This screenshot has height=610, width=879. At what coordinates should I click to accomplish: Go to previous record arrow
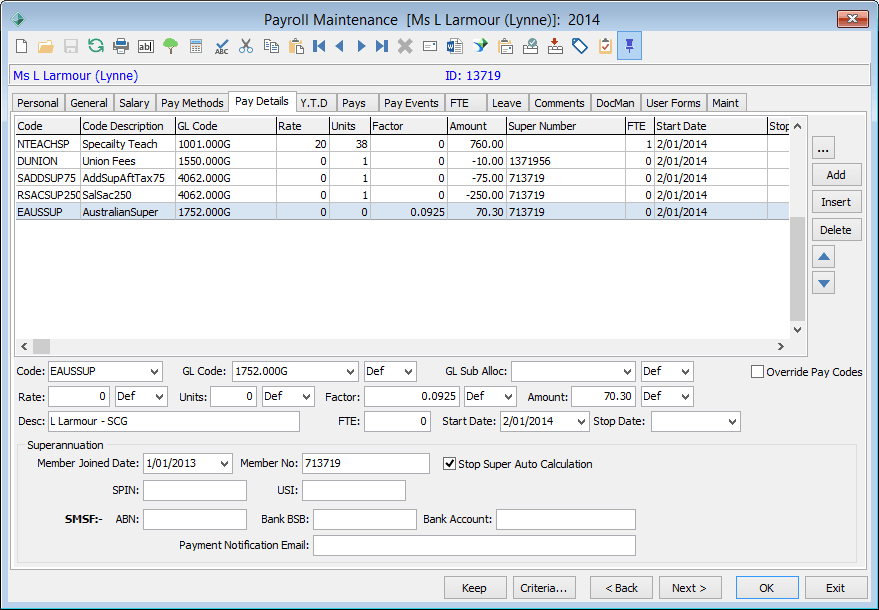[339, 46]
